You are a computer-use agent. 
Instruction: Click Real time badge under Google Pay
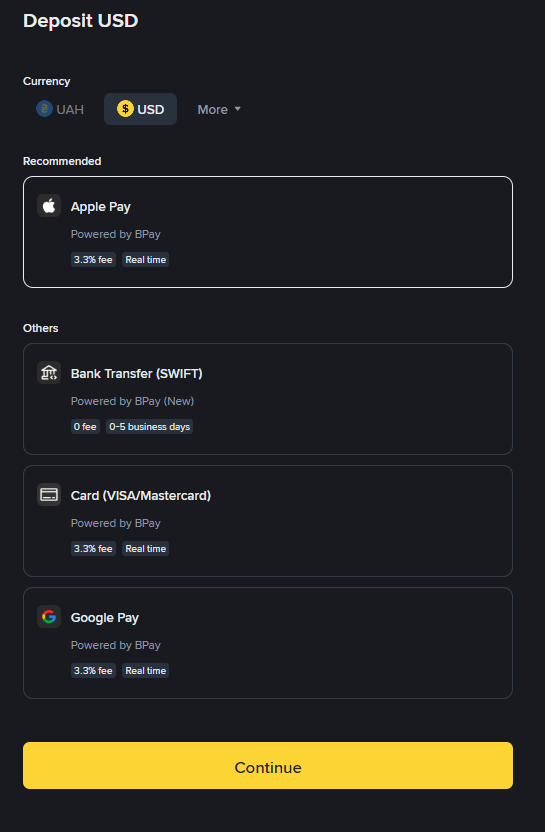pyautogui.click(x=145, y=671)
